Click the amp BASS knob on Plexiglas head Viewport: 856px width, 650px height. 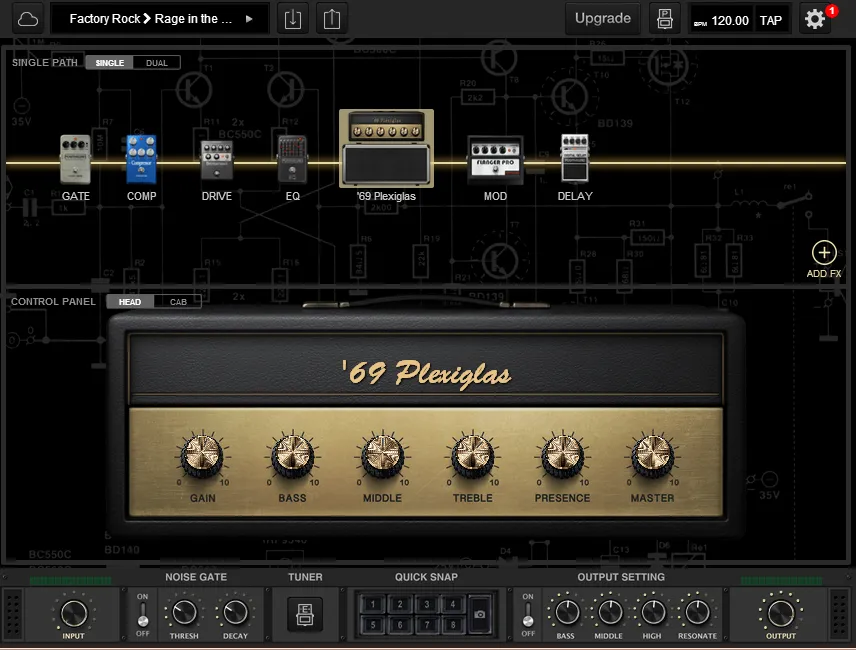[x=292, y=456]
